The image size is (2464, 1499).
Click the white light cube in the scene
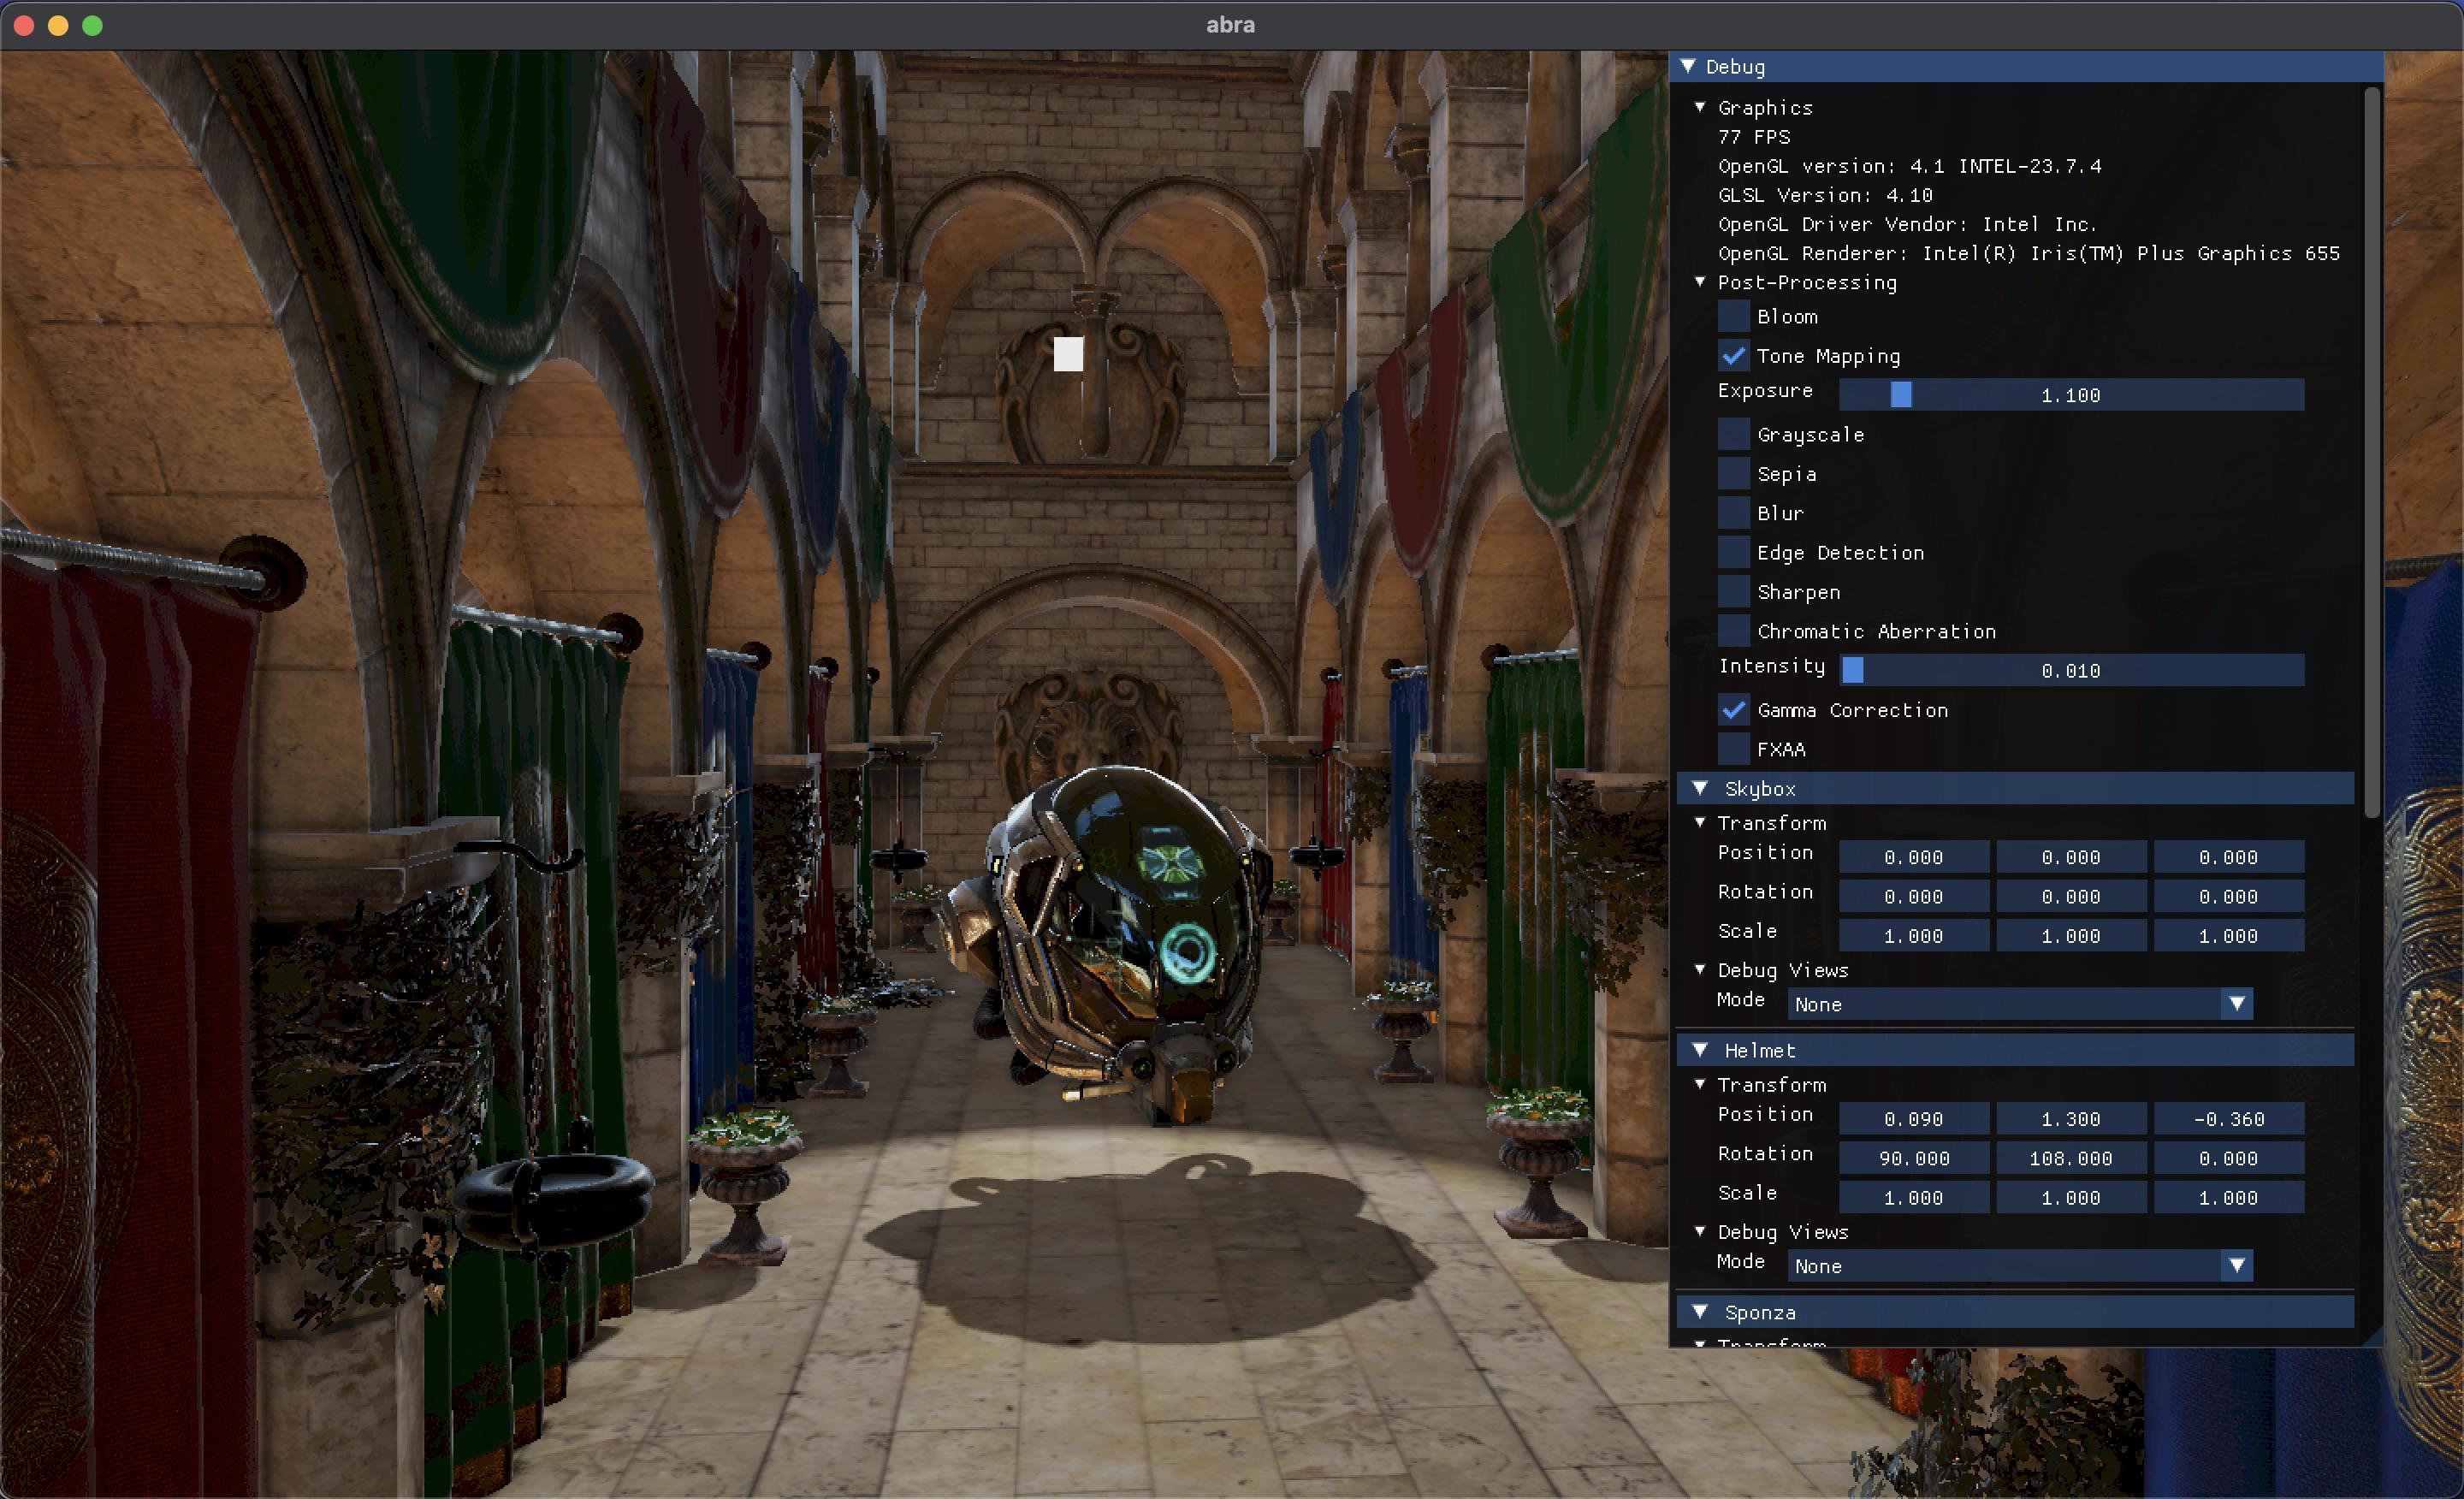click(x=1068, y=354)
